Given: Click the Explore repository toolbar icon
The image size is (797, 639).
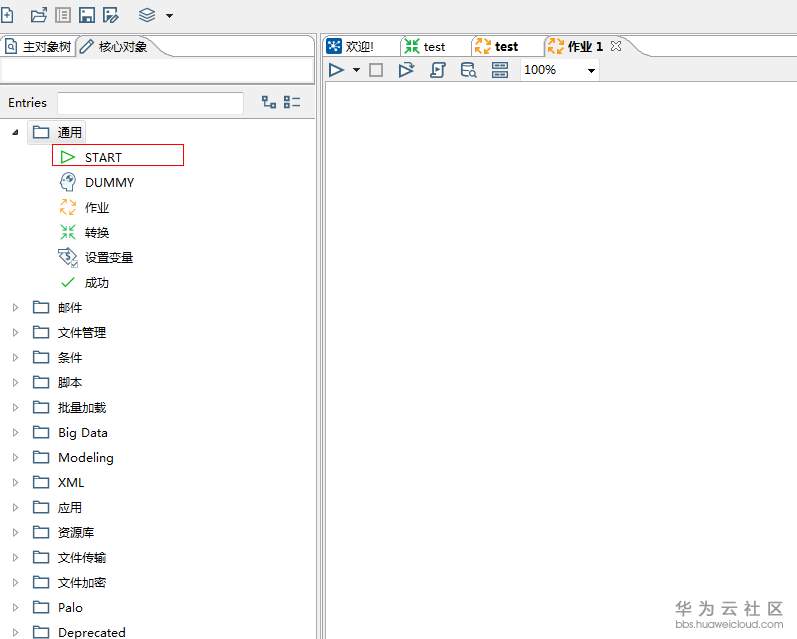Looking at the screenshot, I should (63, 15).
